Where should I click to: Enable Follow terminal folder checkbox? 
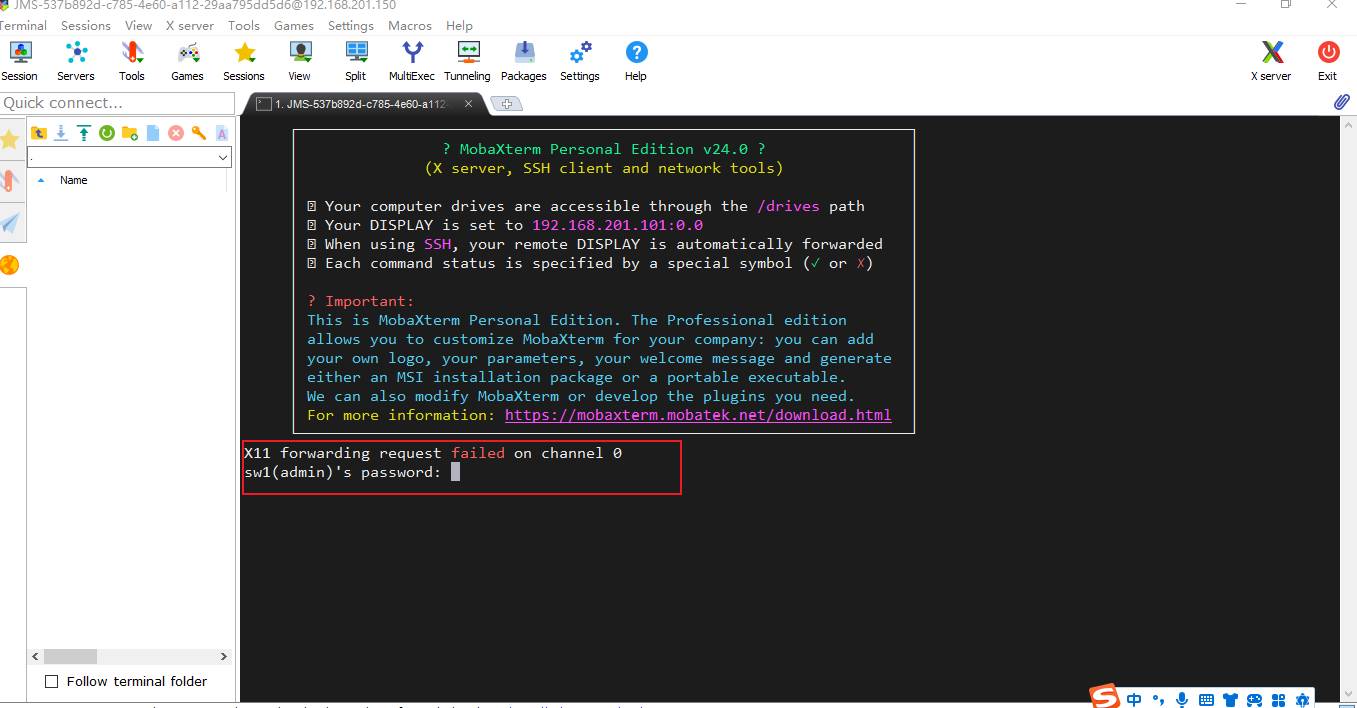tap(52, 681)
